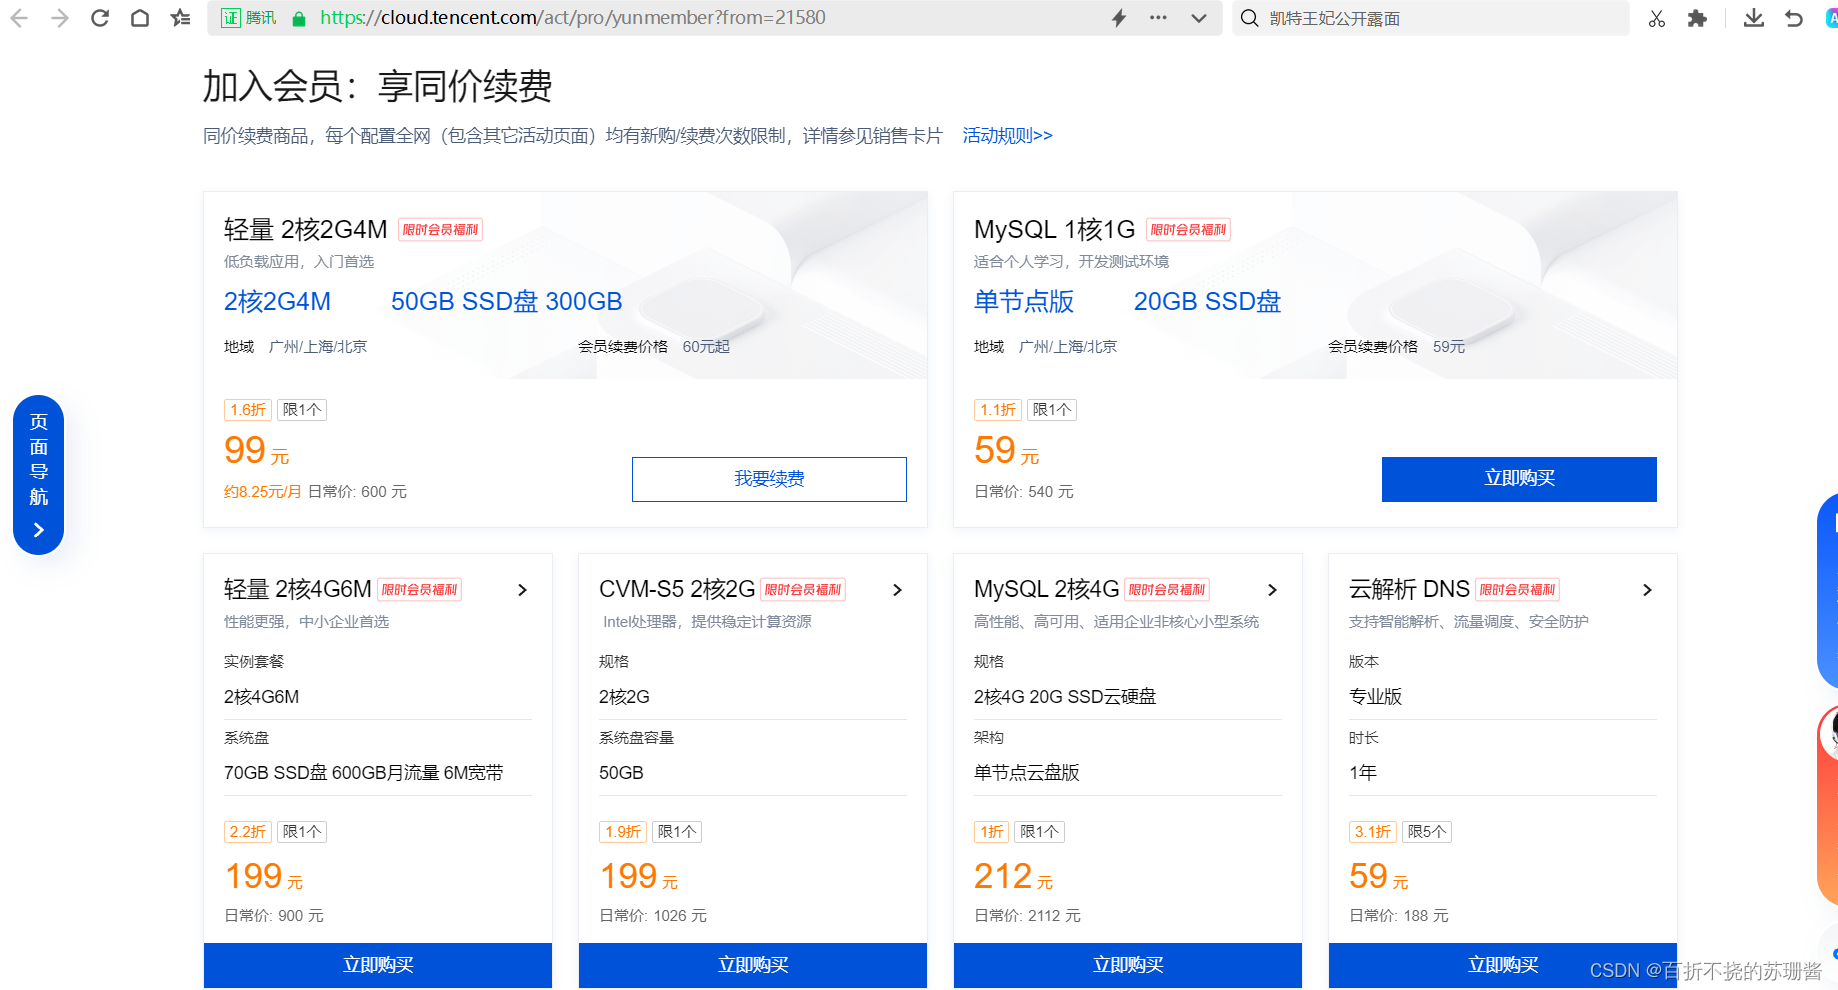Click the 轻量 2核2G4M card title
The image size is (1838, 990).
[305, 229]
